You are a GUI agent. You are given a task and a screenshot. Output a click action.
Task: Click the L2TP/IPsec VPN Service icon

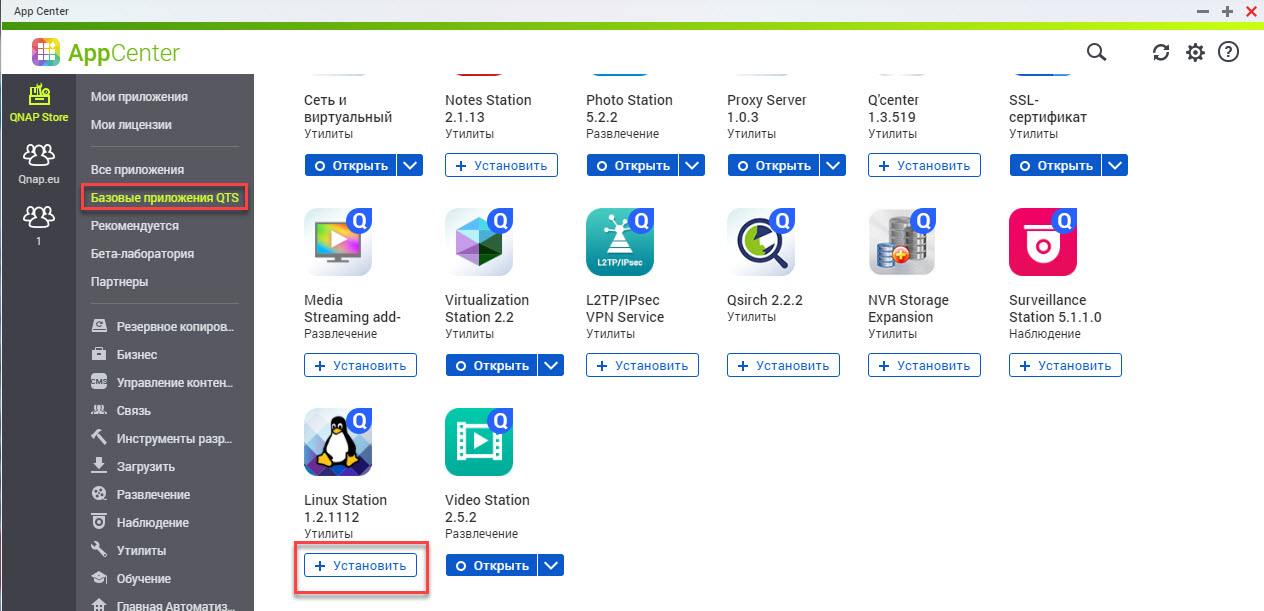click(620, 242)
